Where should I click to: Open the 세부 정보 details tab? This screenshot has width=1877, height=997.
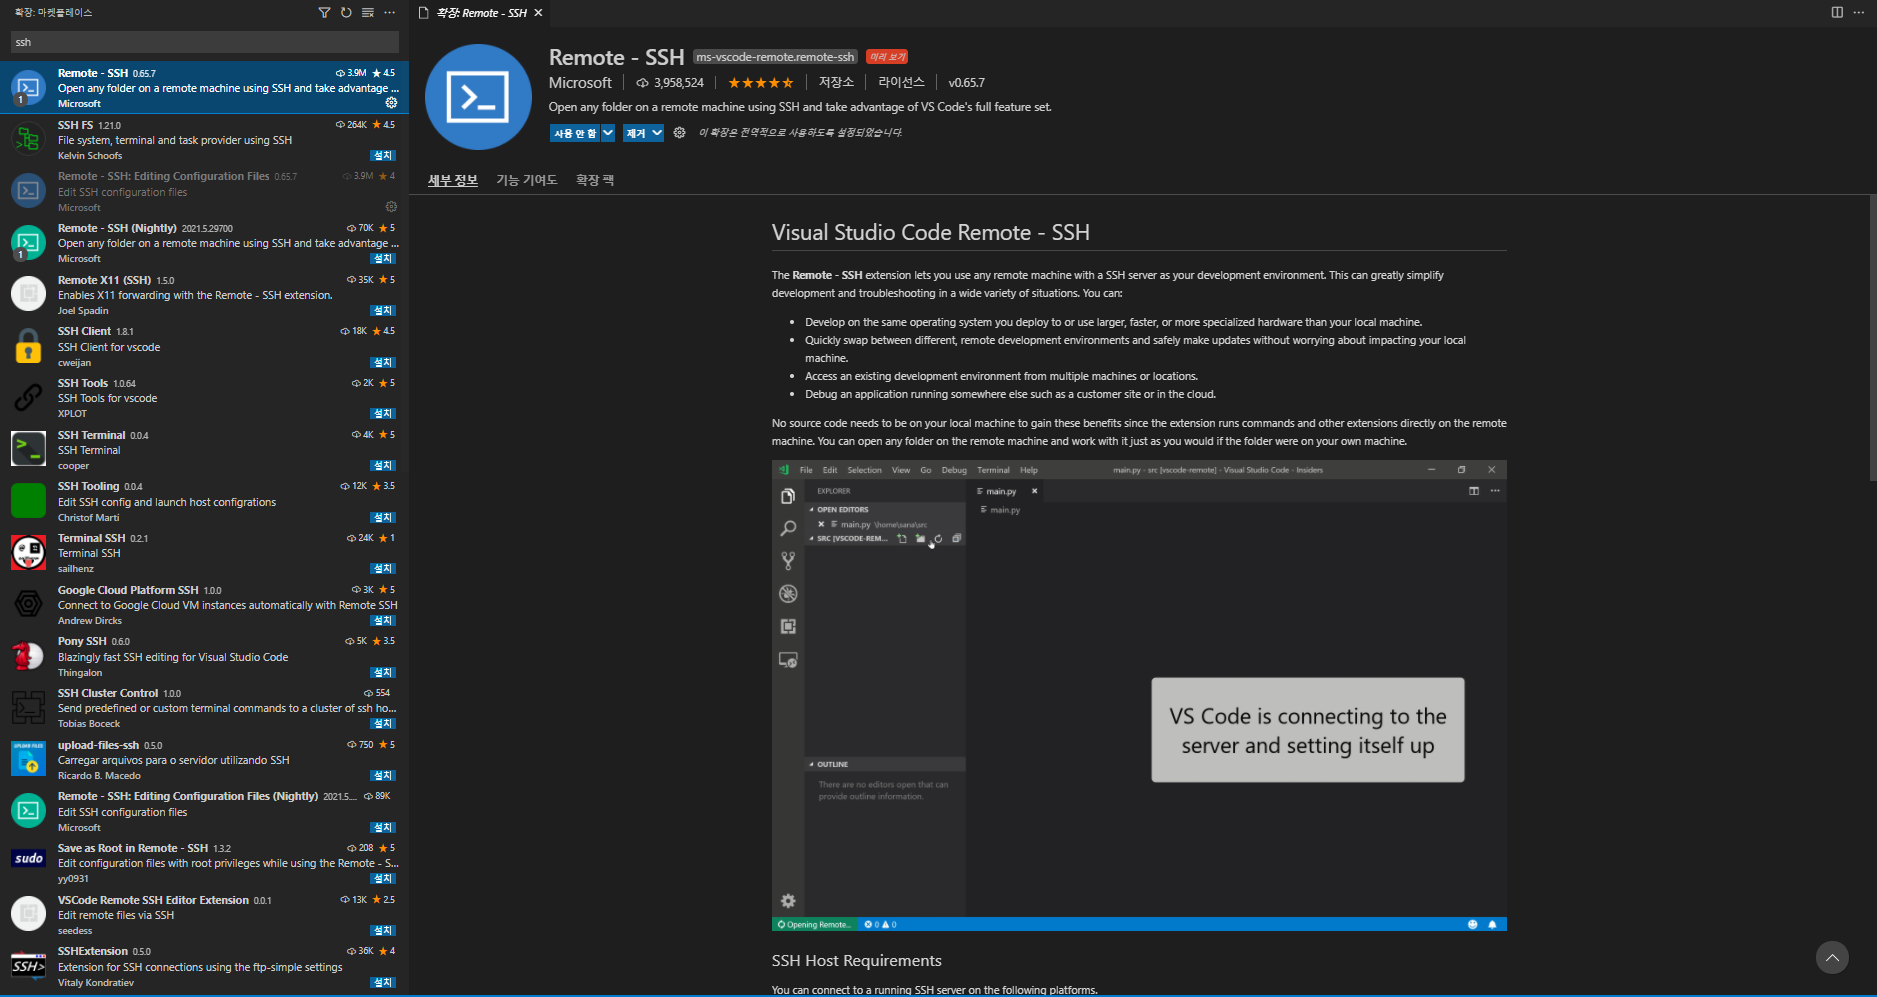[453, 180]
